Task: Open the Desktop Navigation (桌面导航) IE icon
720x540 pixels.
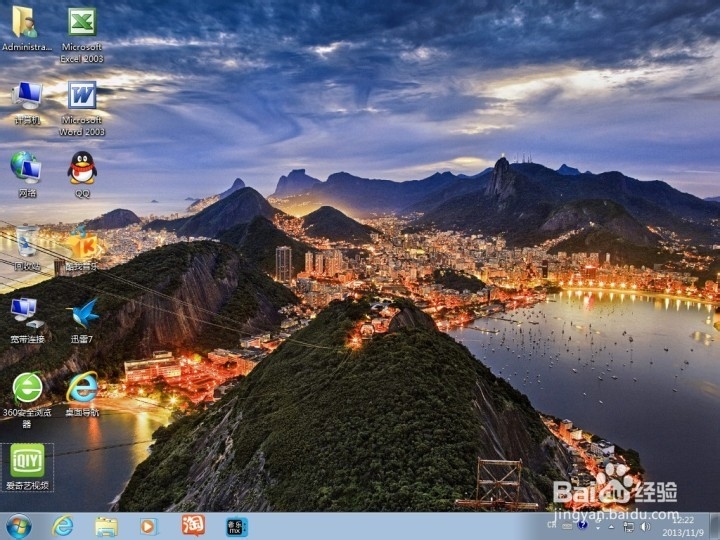Action: point(82,394)
